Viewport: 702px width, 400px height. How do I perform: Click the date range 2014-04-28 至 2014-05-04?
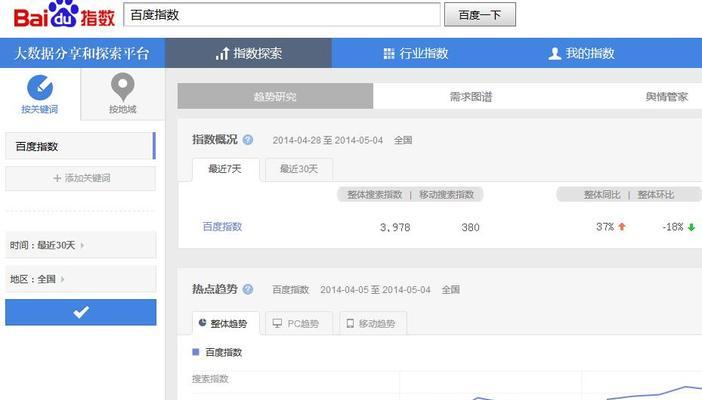coord(328,140)
